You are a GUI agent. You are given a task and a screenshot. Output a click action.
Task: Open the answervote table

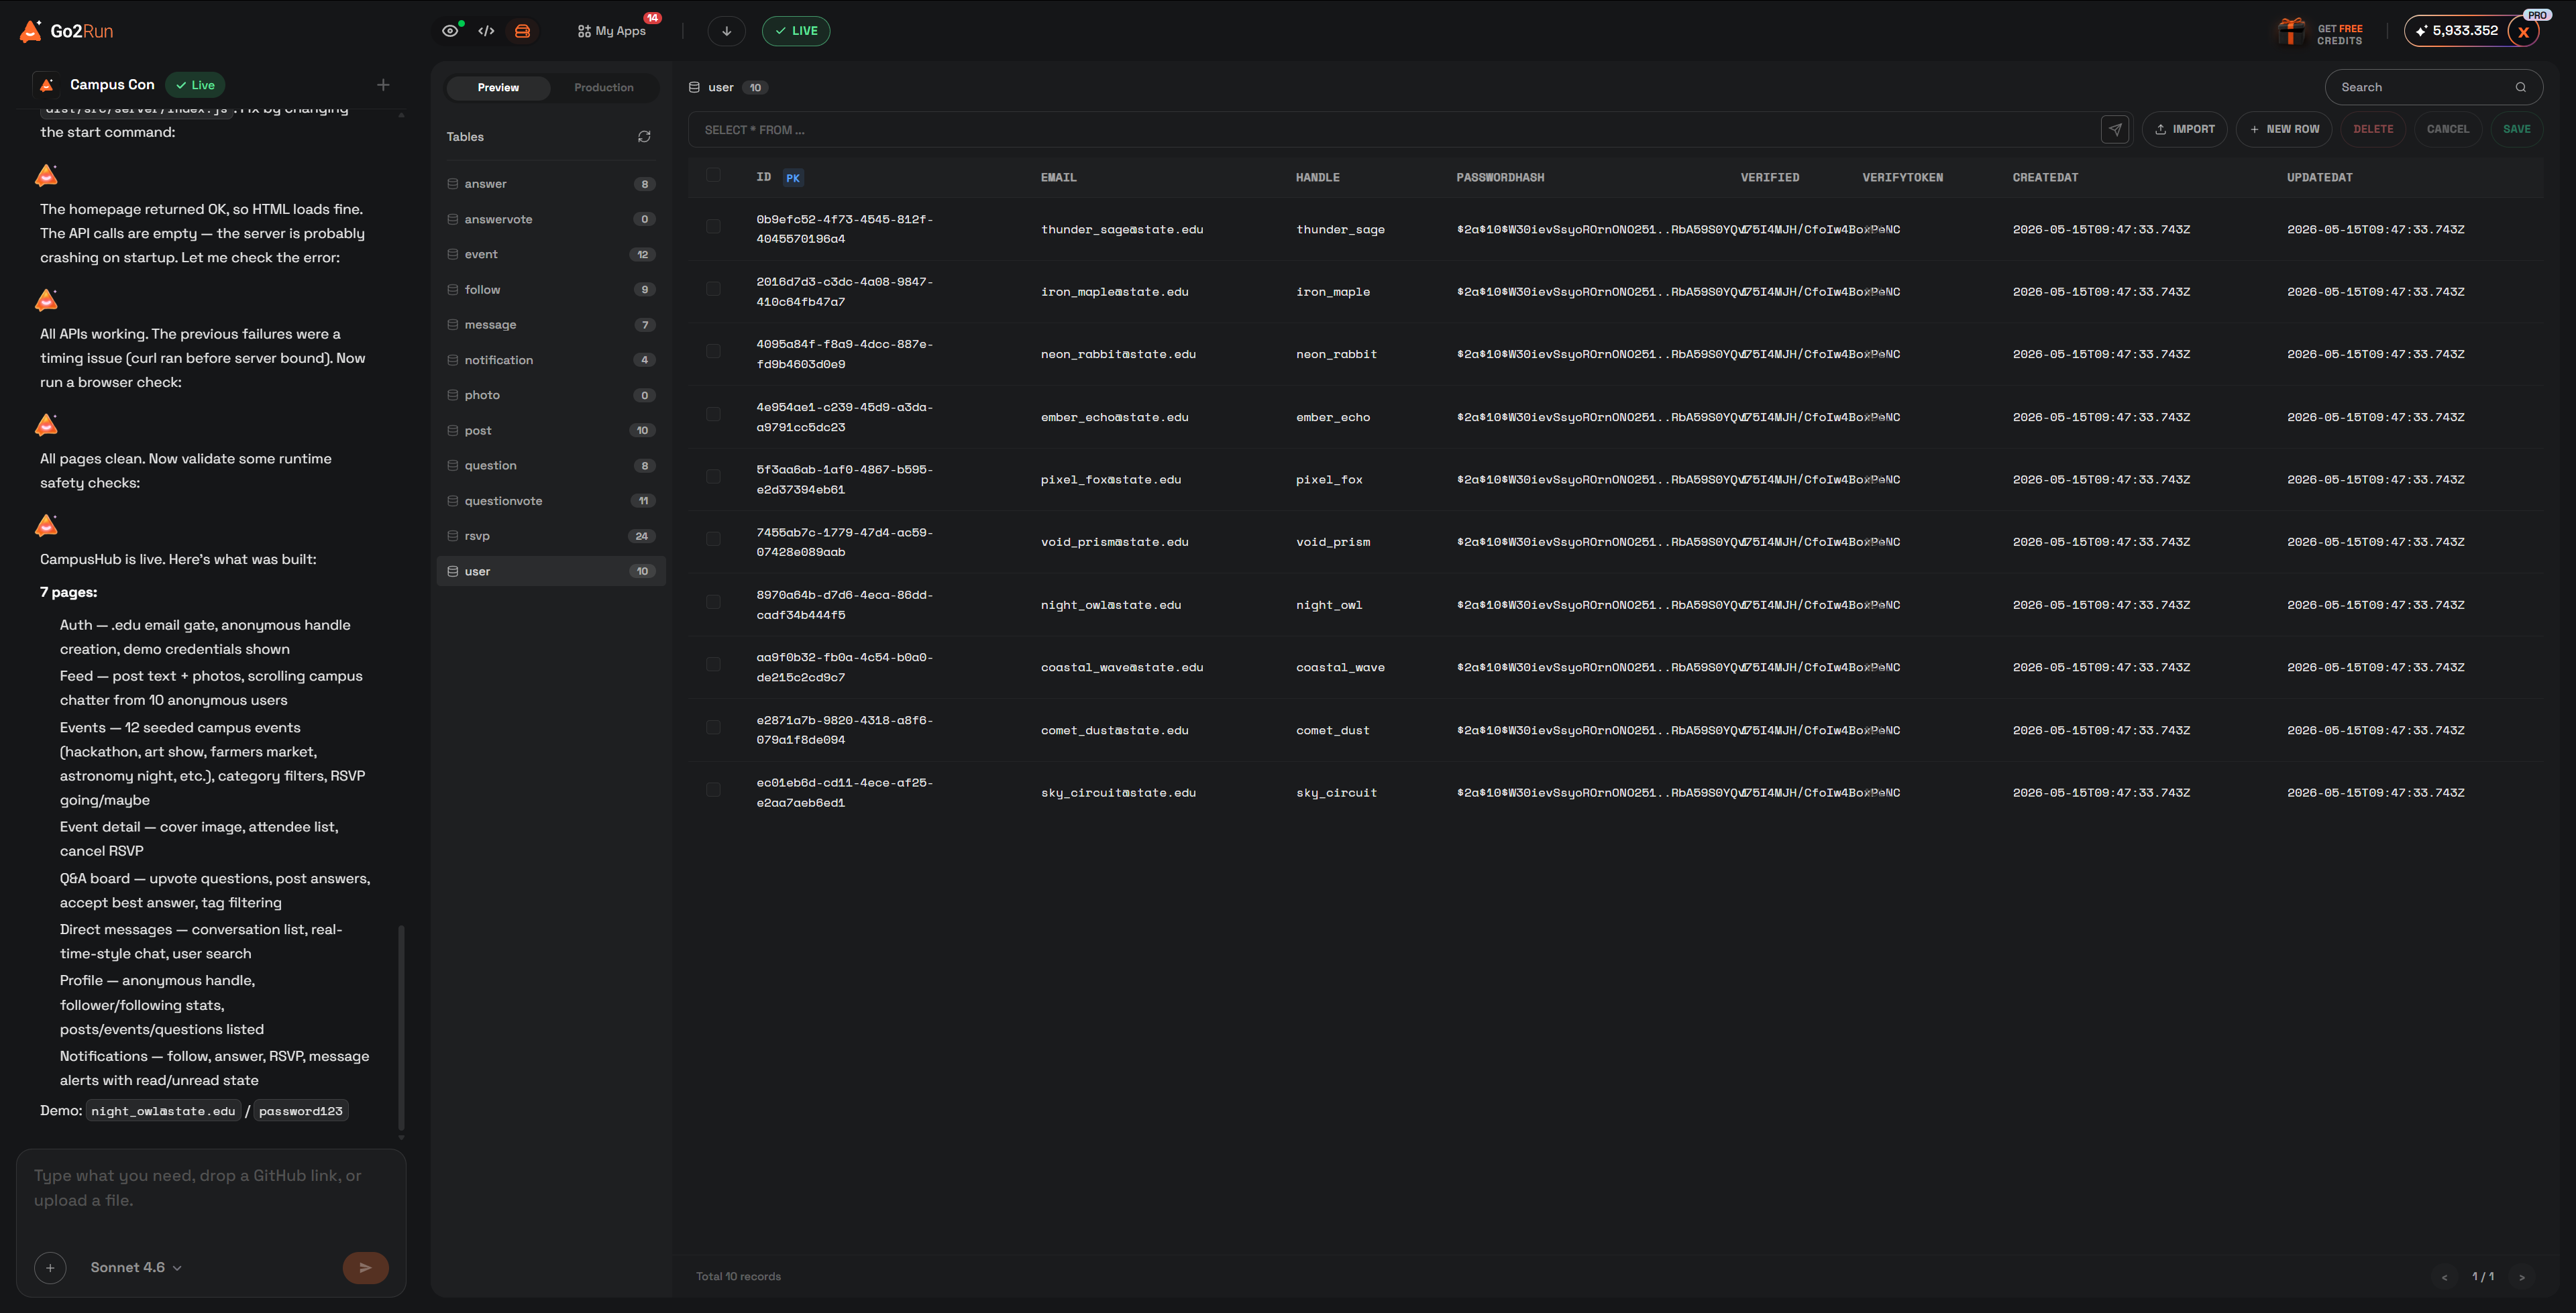(551, 219)
